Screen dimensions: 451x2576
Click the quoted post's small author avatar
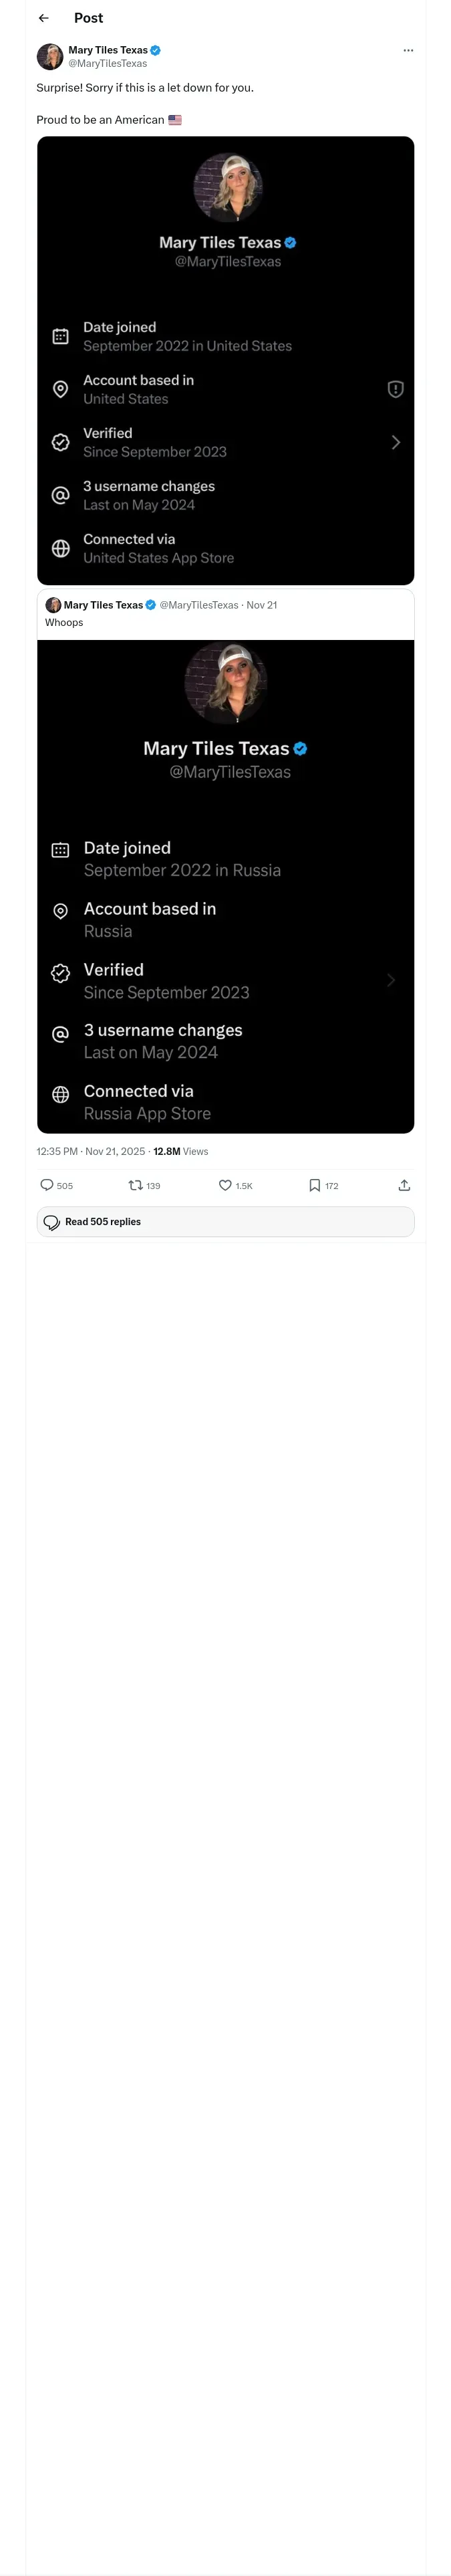(53, 605)
